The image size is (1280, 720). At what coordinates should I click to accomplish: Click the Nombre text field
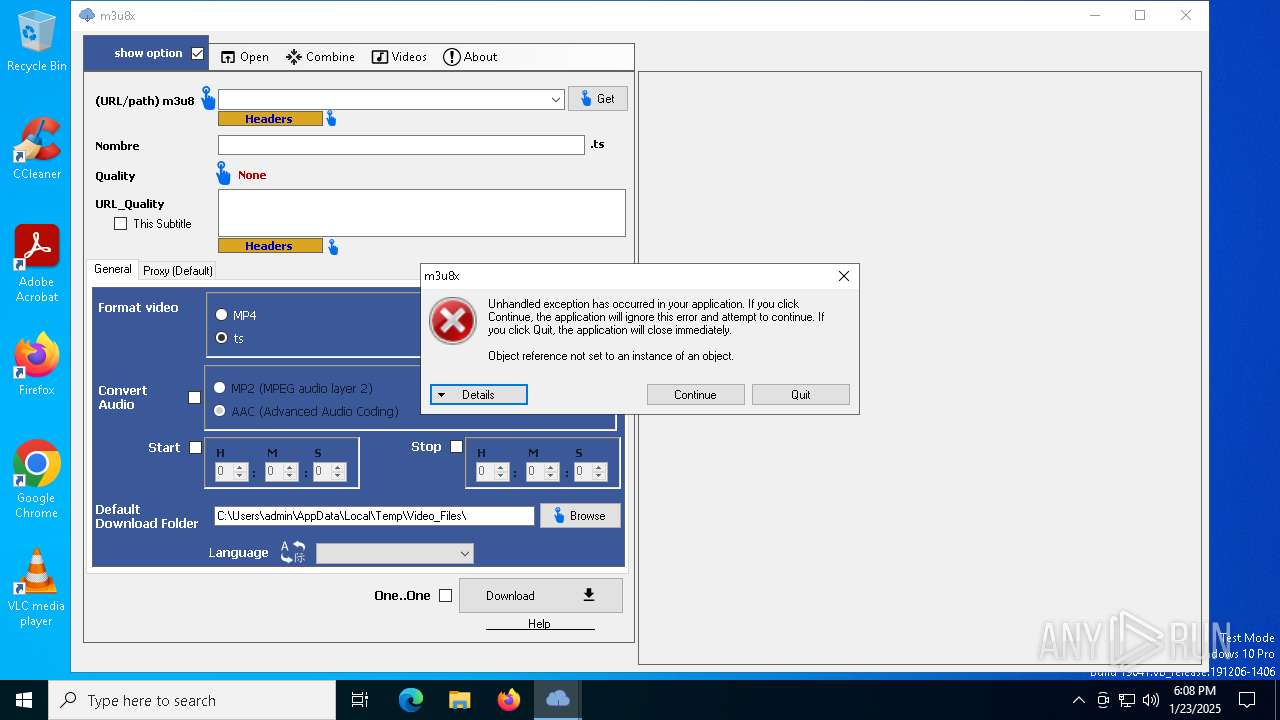click(x=401, y=145)
